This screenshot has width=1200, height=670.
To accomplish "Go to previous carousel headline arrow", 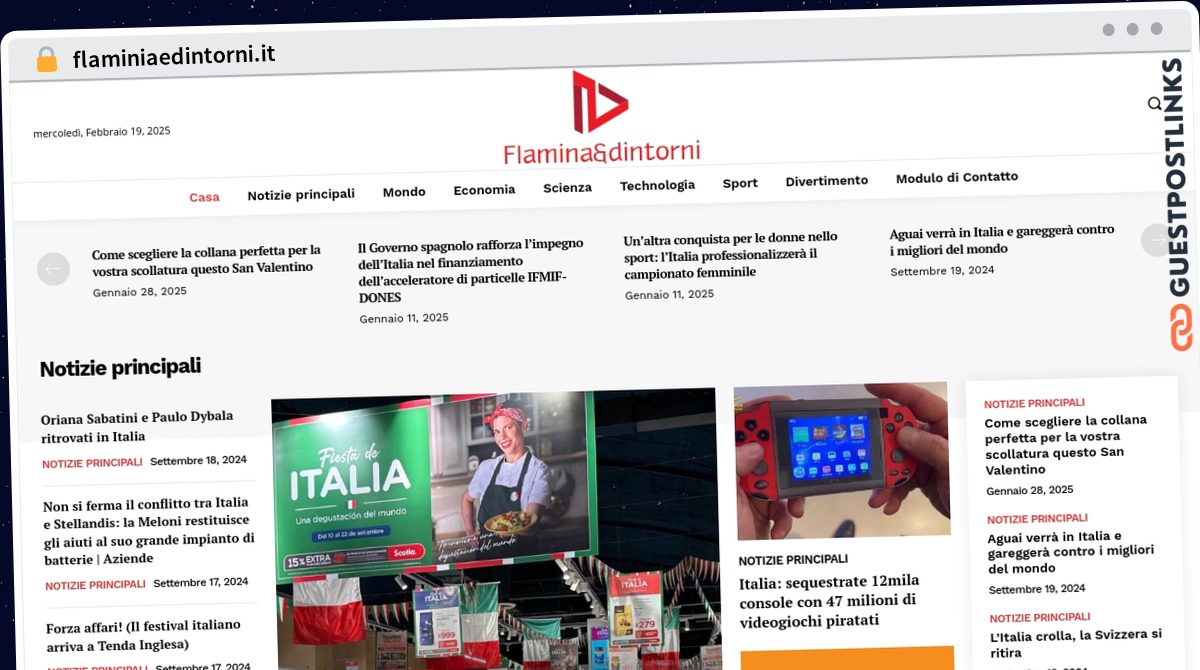I will [x=53, y=269].
